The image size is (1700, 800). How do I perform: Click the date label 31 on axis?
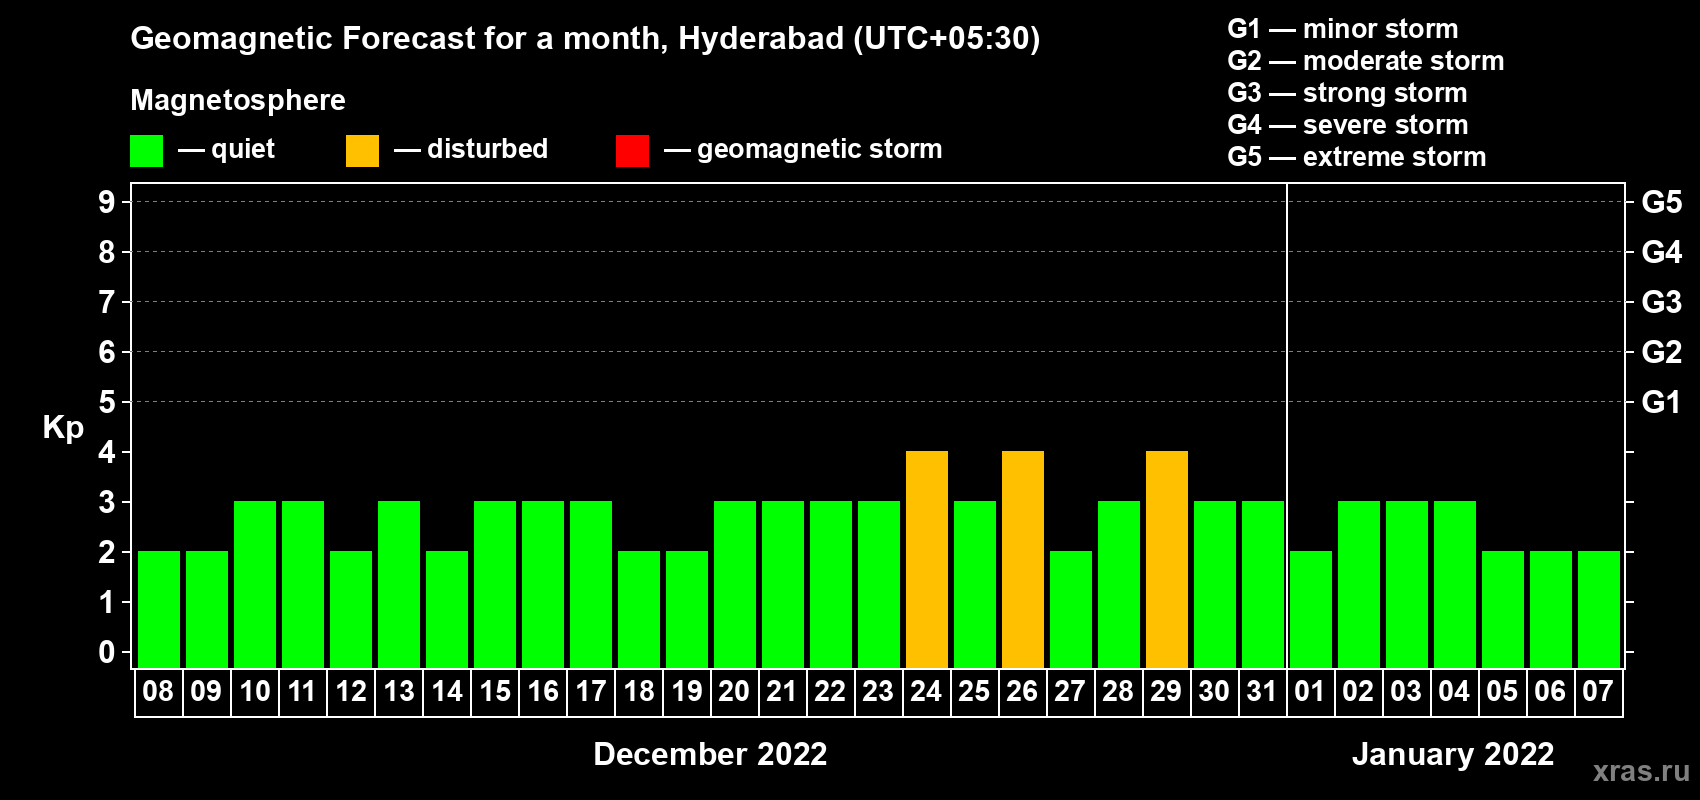click(x=1262, y=692)
